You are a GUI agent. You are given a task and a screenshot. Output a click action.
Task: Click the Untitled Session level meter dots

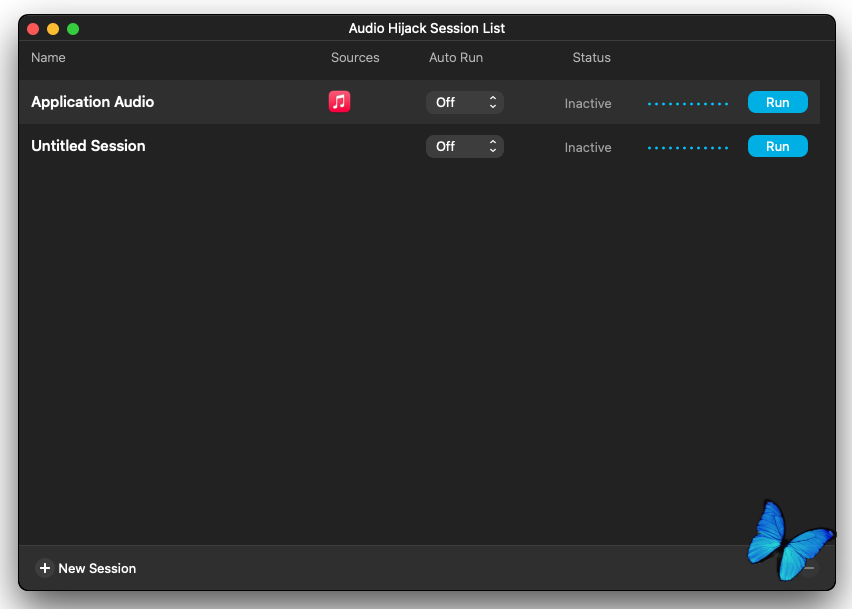tap(688, 147)
